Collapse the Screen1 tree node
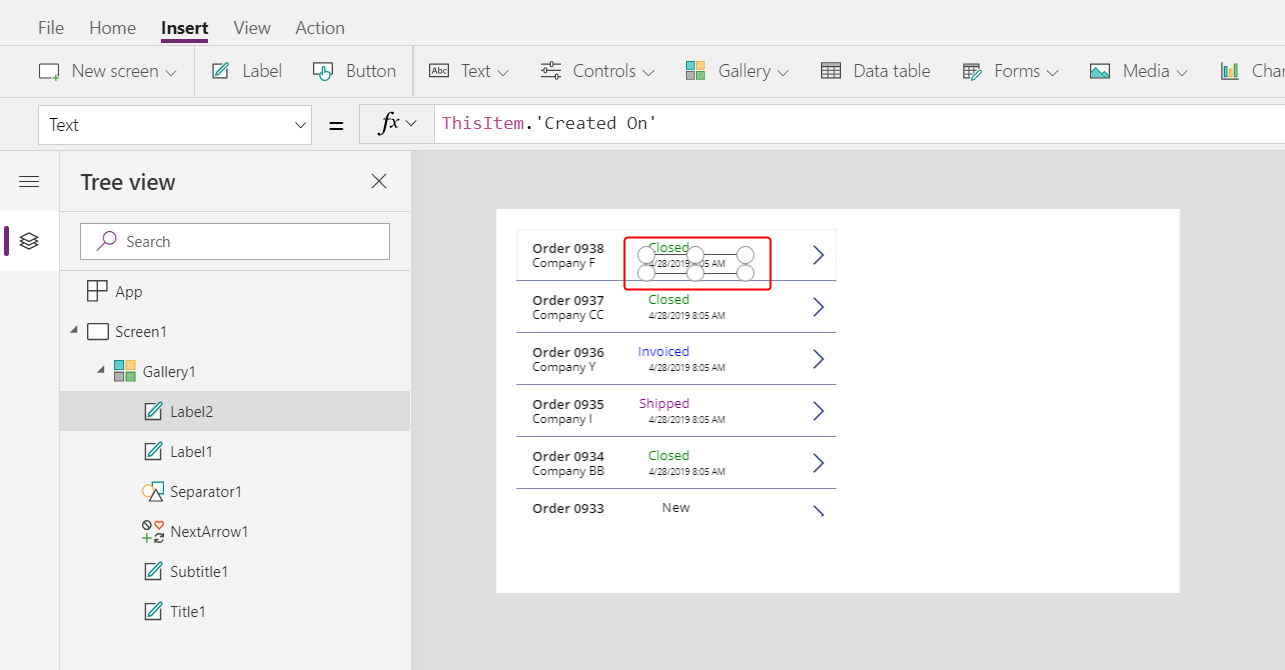Viewport: 1285px width, 670px height. (74, 331)
